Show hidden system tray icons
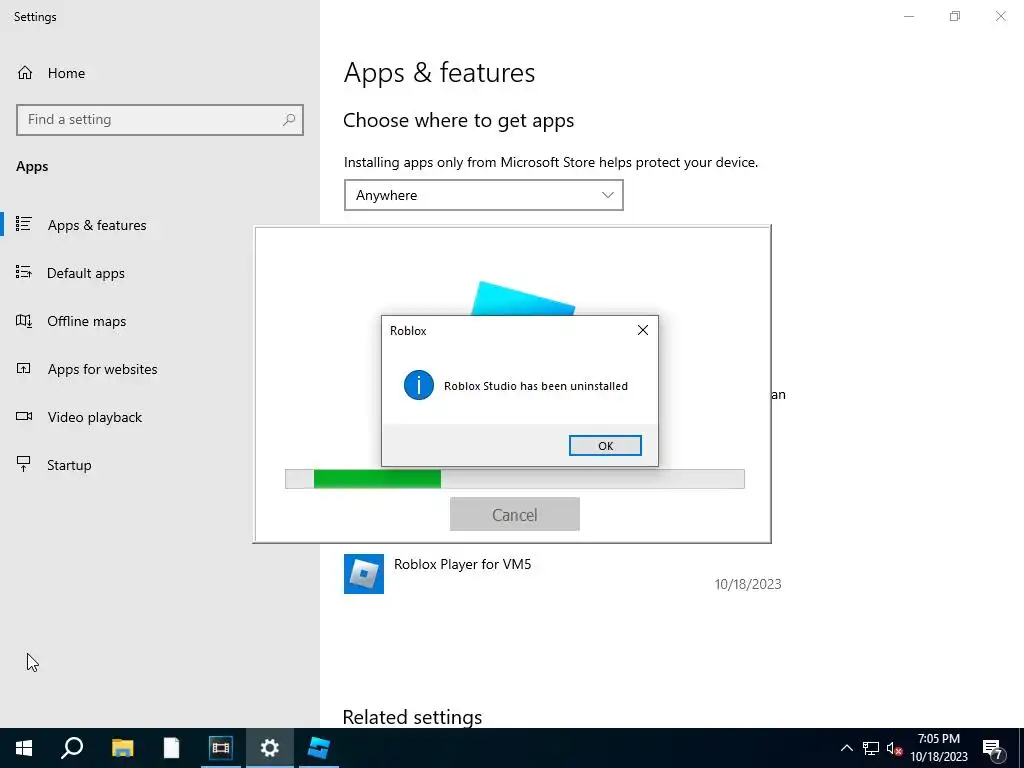Screen dimensions: 1024x768 tap(846, 748)
